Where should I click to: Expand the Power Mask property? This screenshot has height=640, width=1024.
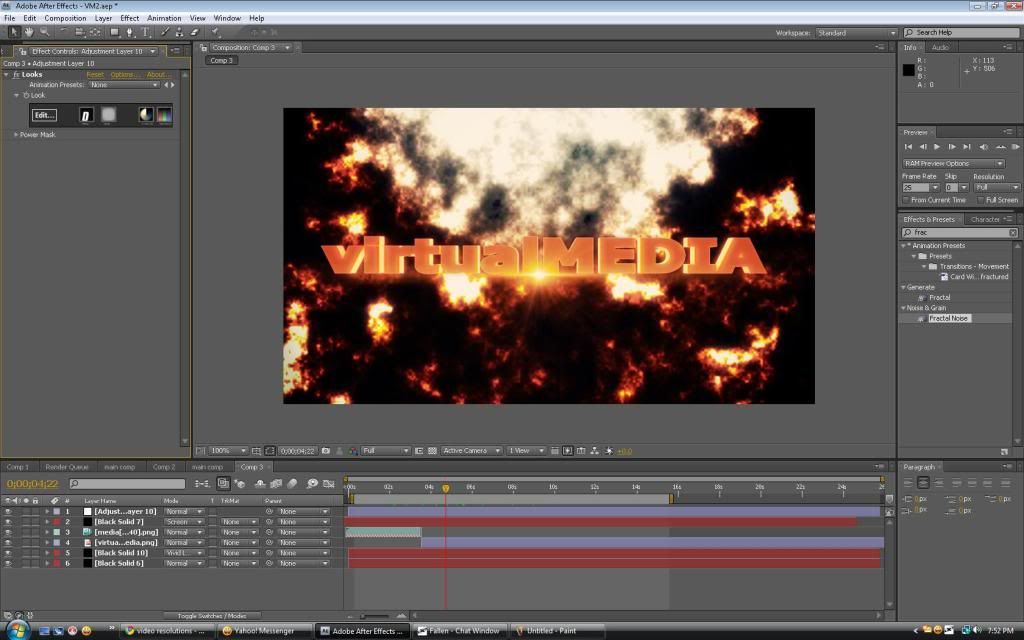(x=16, y=134)
